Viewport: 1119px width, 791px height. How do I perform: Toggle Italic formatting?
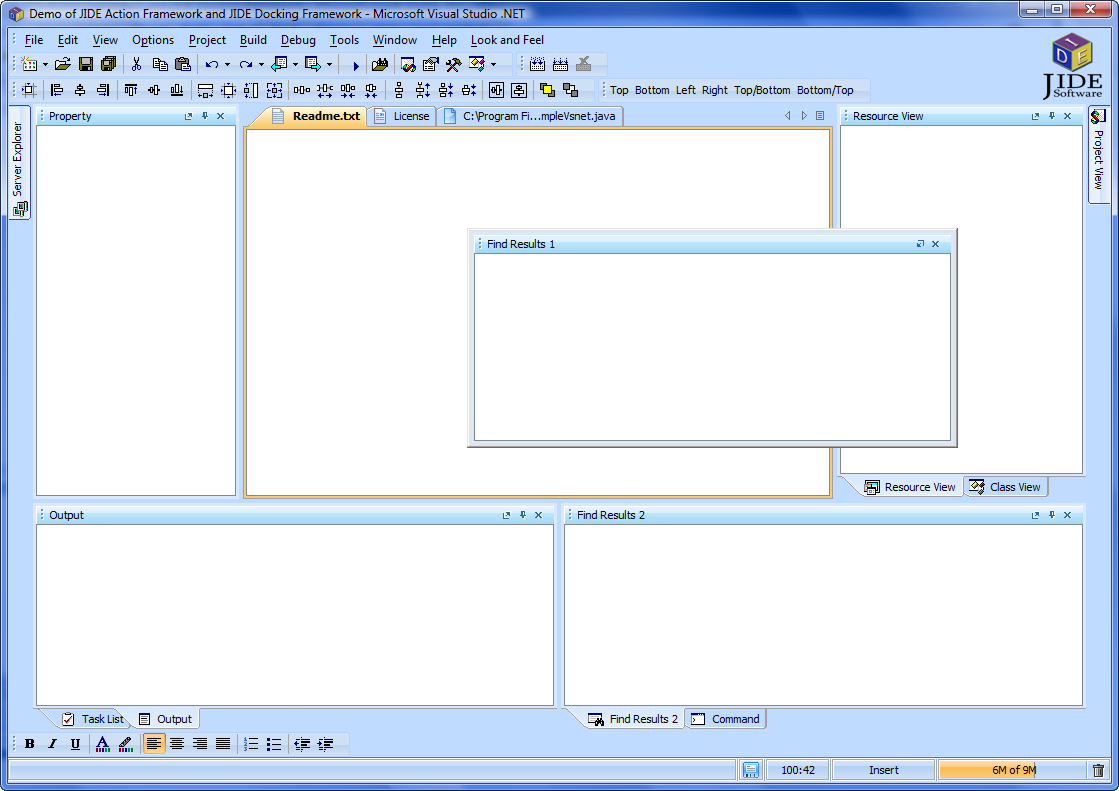click(x=52, y=744)
